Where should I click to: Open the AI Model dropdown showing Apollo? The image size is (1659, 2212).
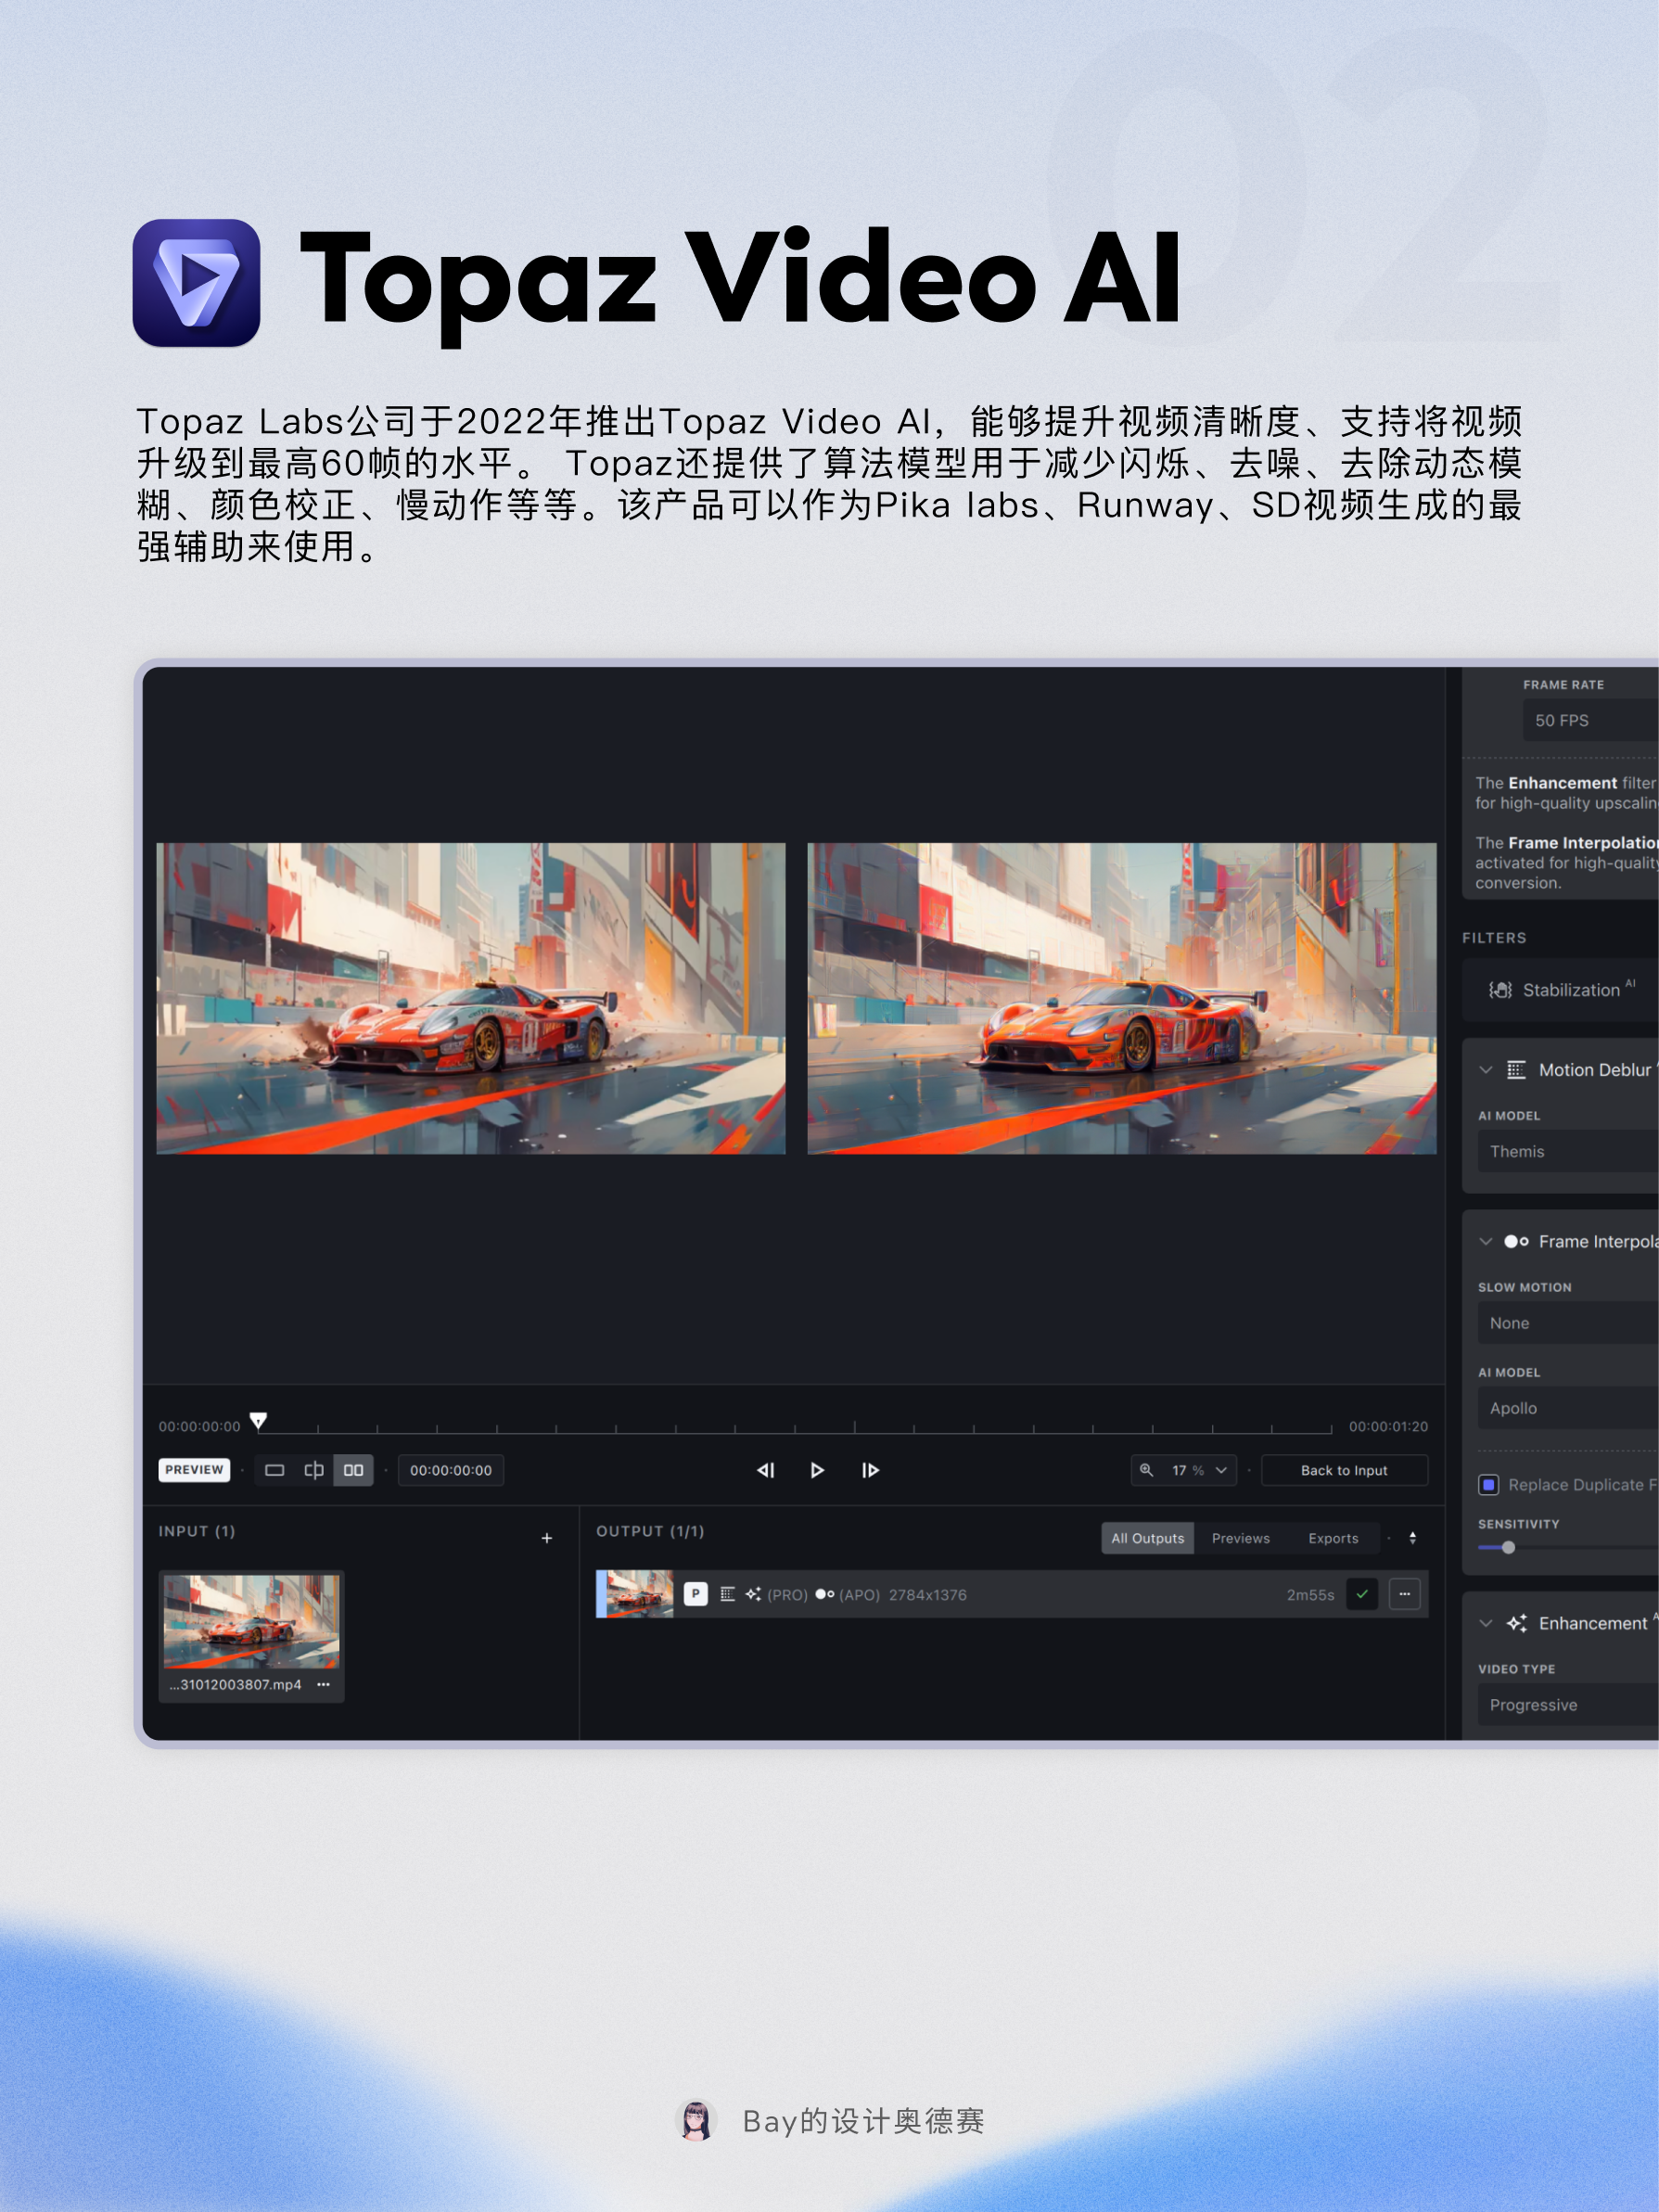[1568, 1408]
